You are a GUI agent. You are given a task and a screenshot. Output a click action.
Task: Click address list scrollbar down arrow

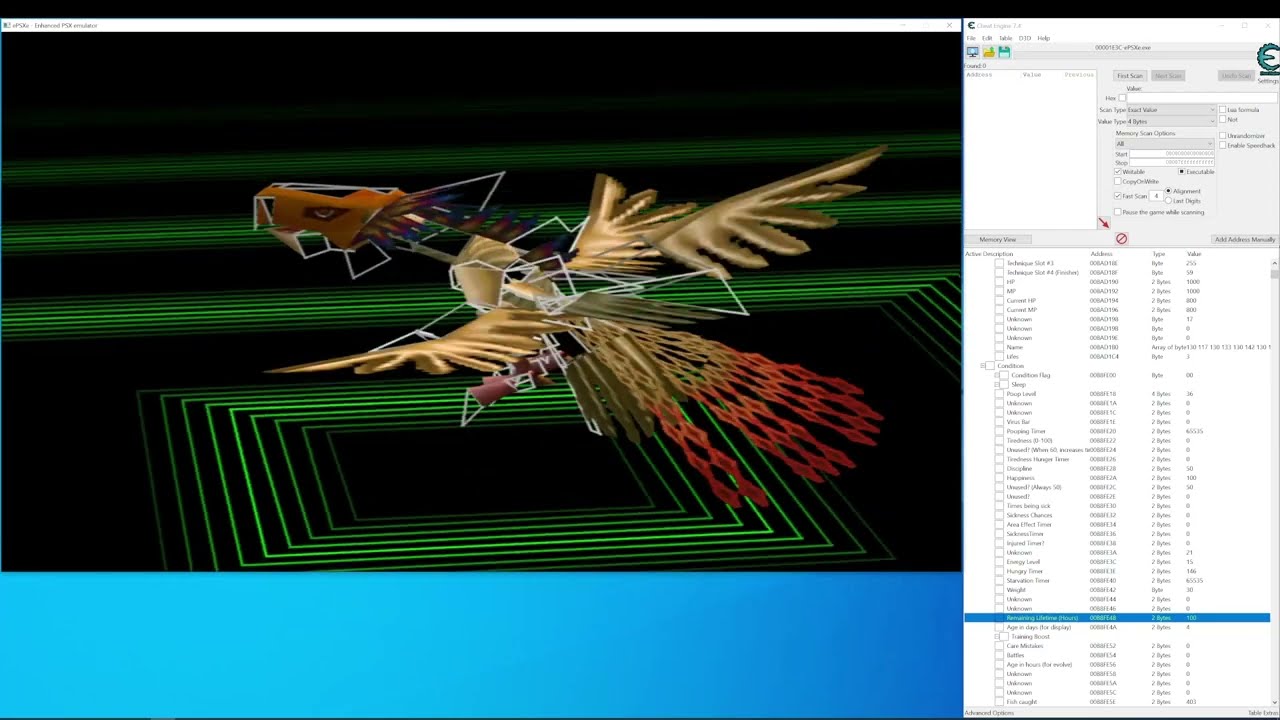pyautogui.click(x=1274, y=703)
